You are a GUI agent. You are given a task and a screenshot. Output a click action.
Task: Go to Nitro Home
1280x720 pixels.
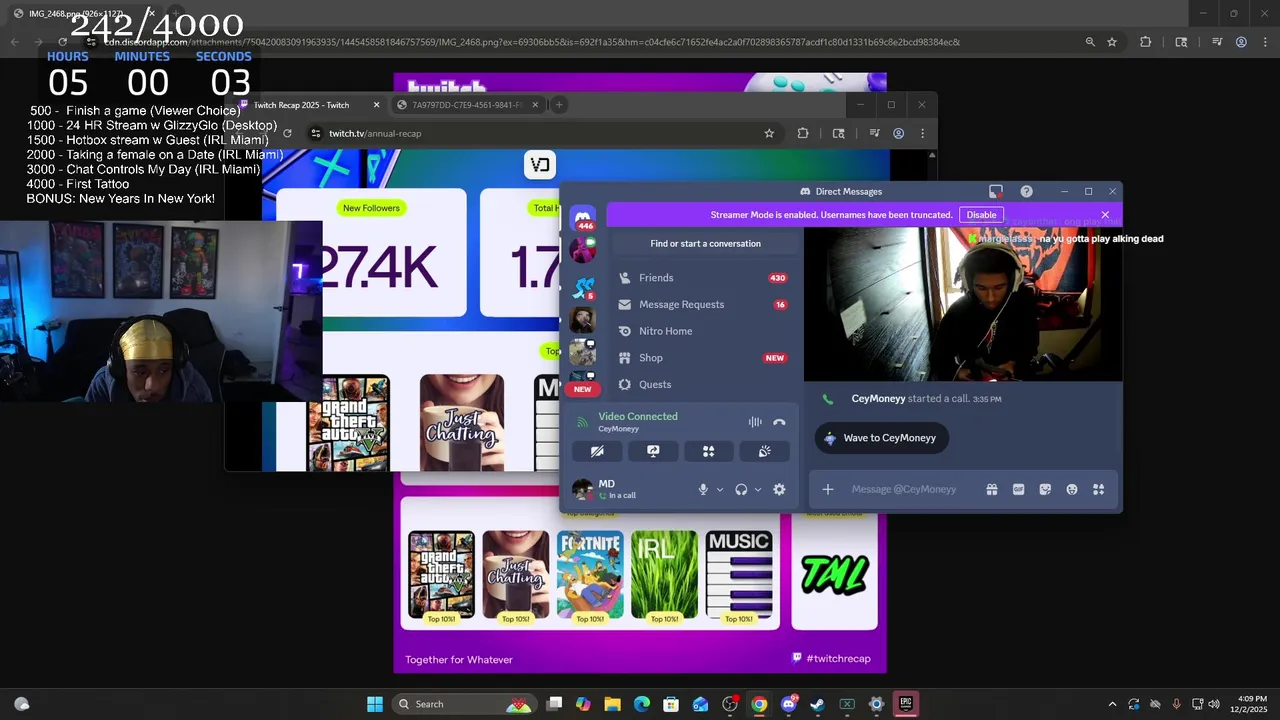click(705, 331)
